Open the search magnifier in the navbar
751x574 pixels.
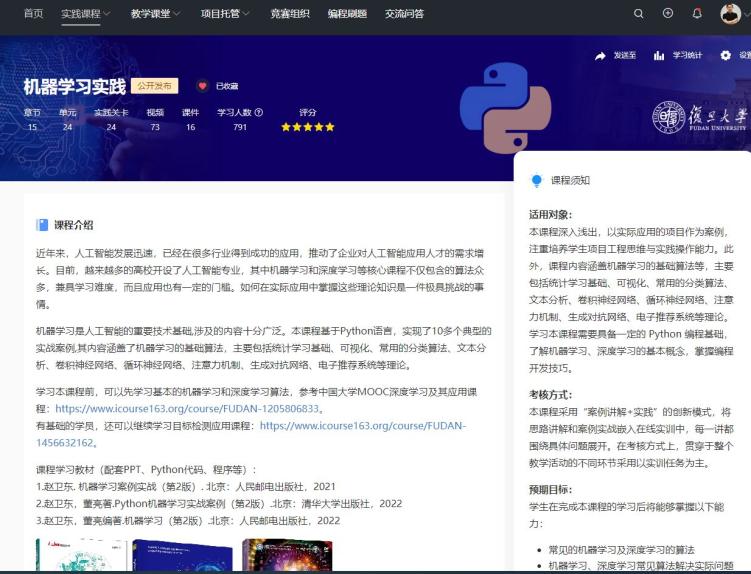click(x=638, y=14)
